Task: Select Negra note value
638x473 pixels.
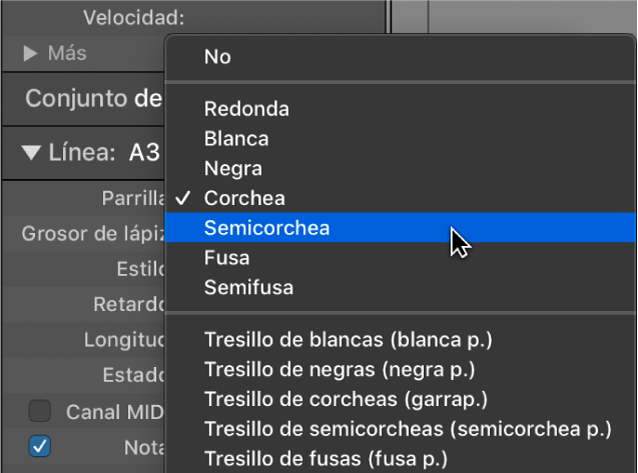Action: [x=234, y=168]
